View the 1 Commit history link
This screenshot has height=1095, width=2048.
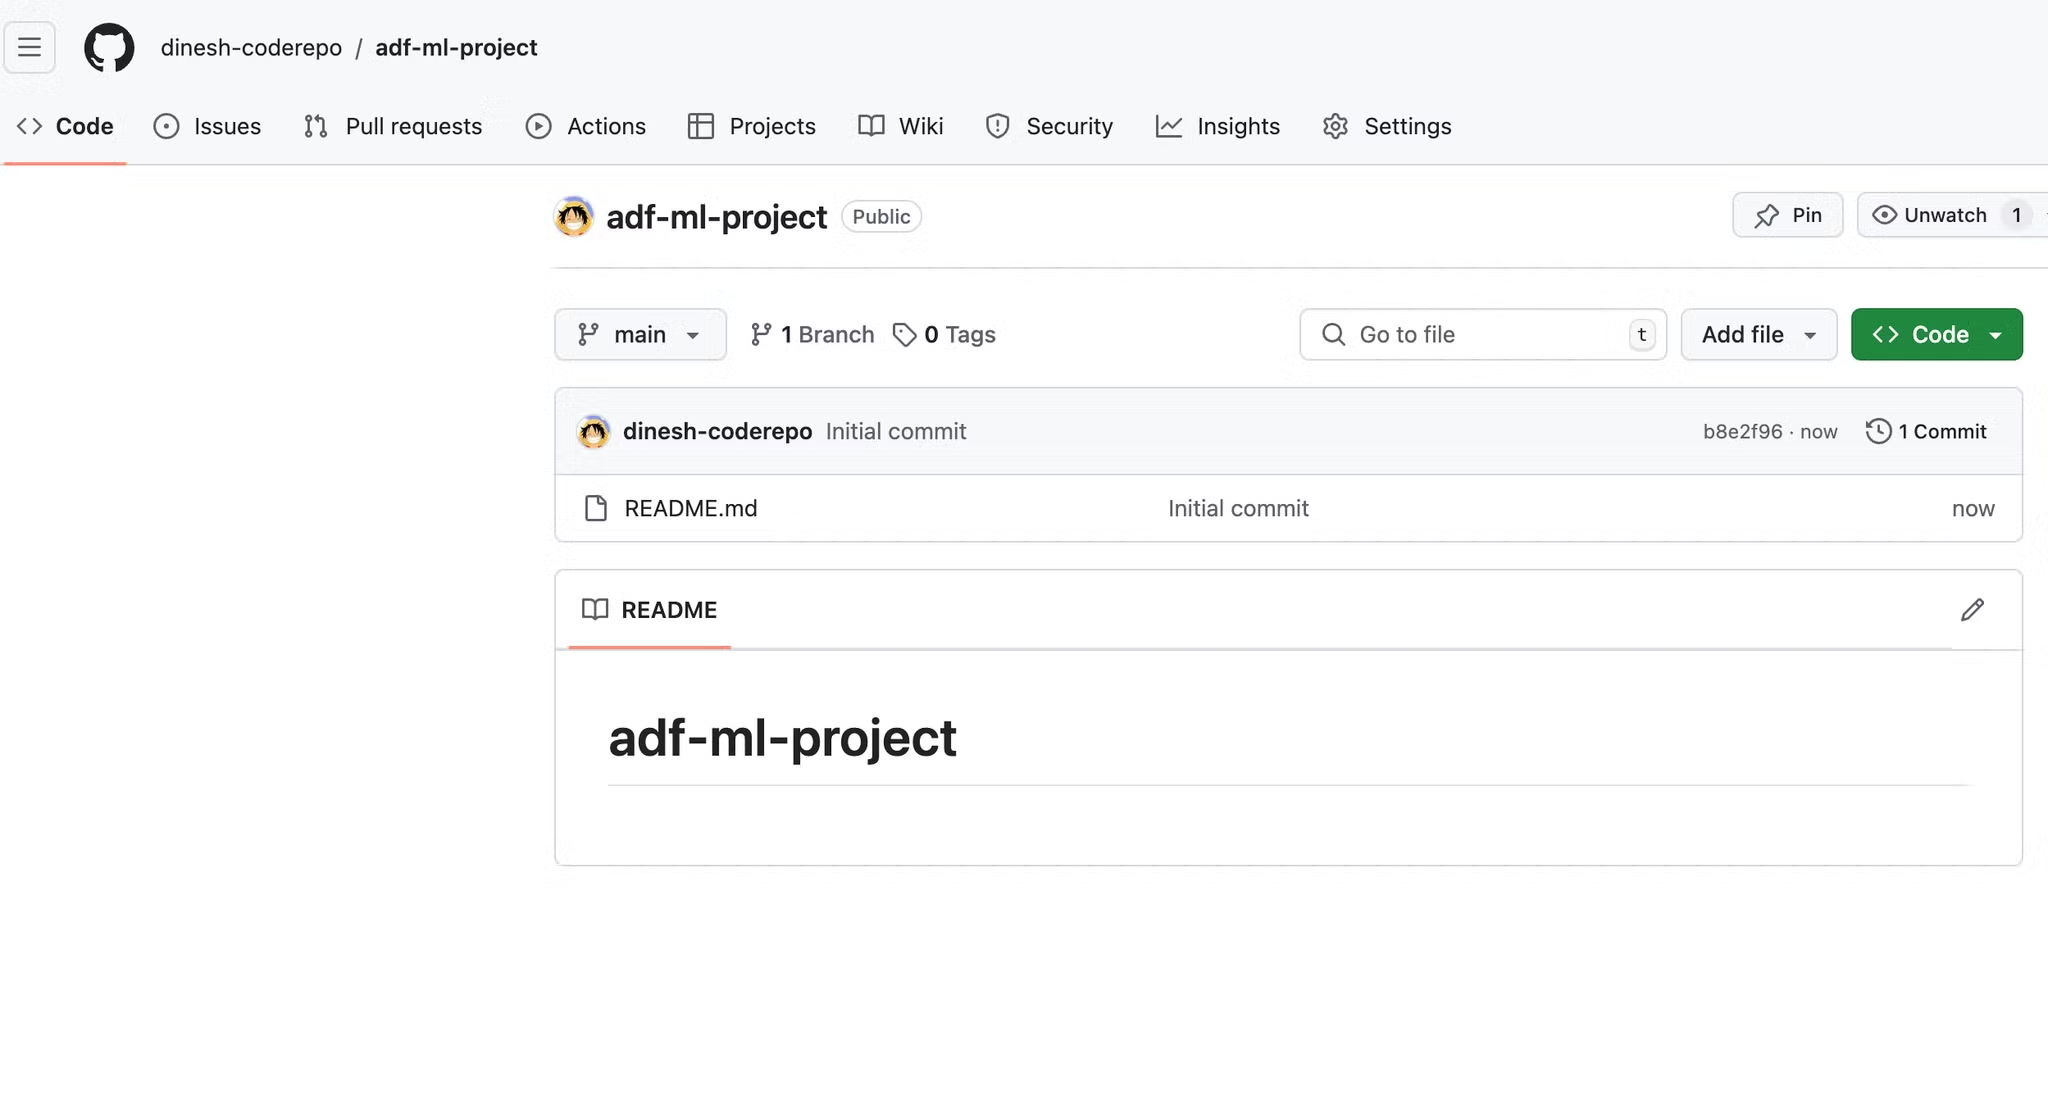pyautogui.click(x=1926, y=431)
